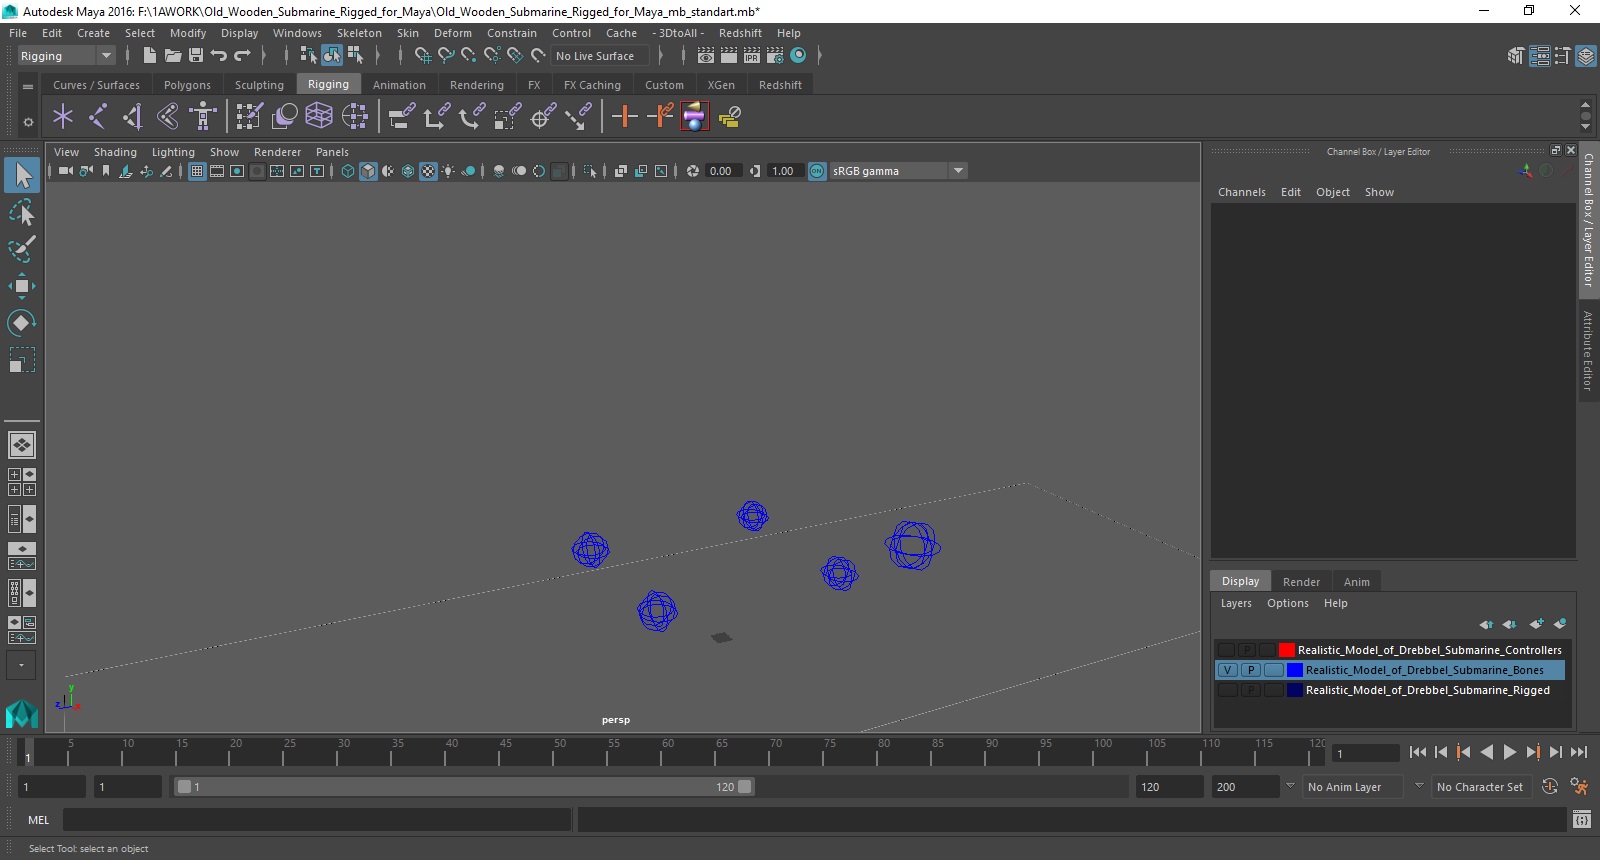The image size is (1600, 860).
Task: Click frame 60 on the time slider
Action: tap(661, 752)
